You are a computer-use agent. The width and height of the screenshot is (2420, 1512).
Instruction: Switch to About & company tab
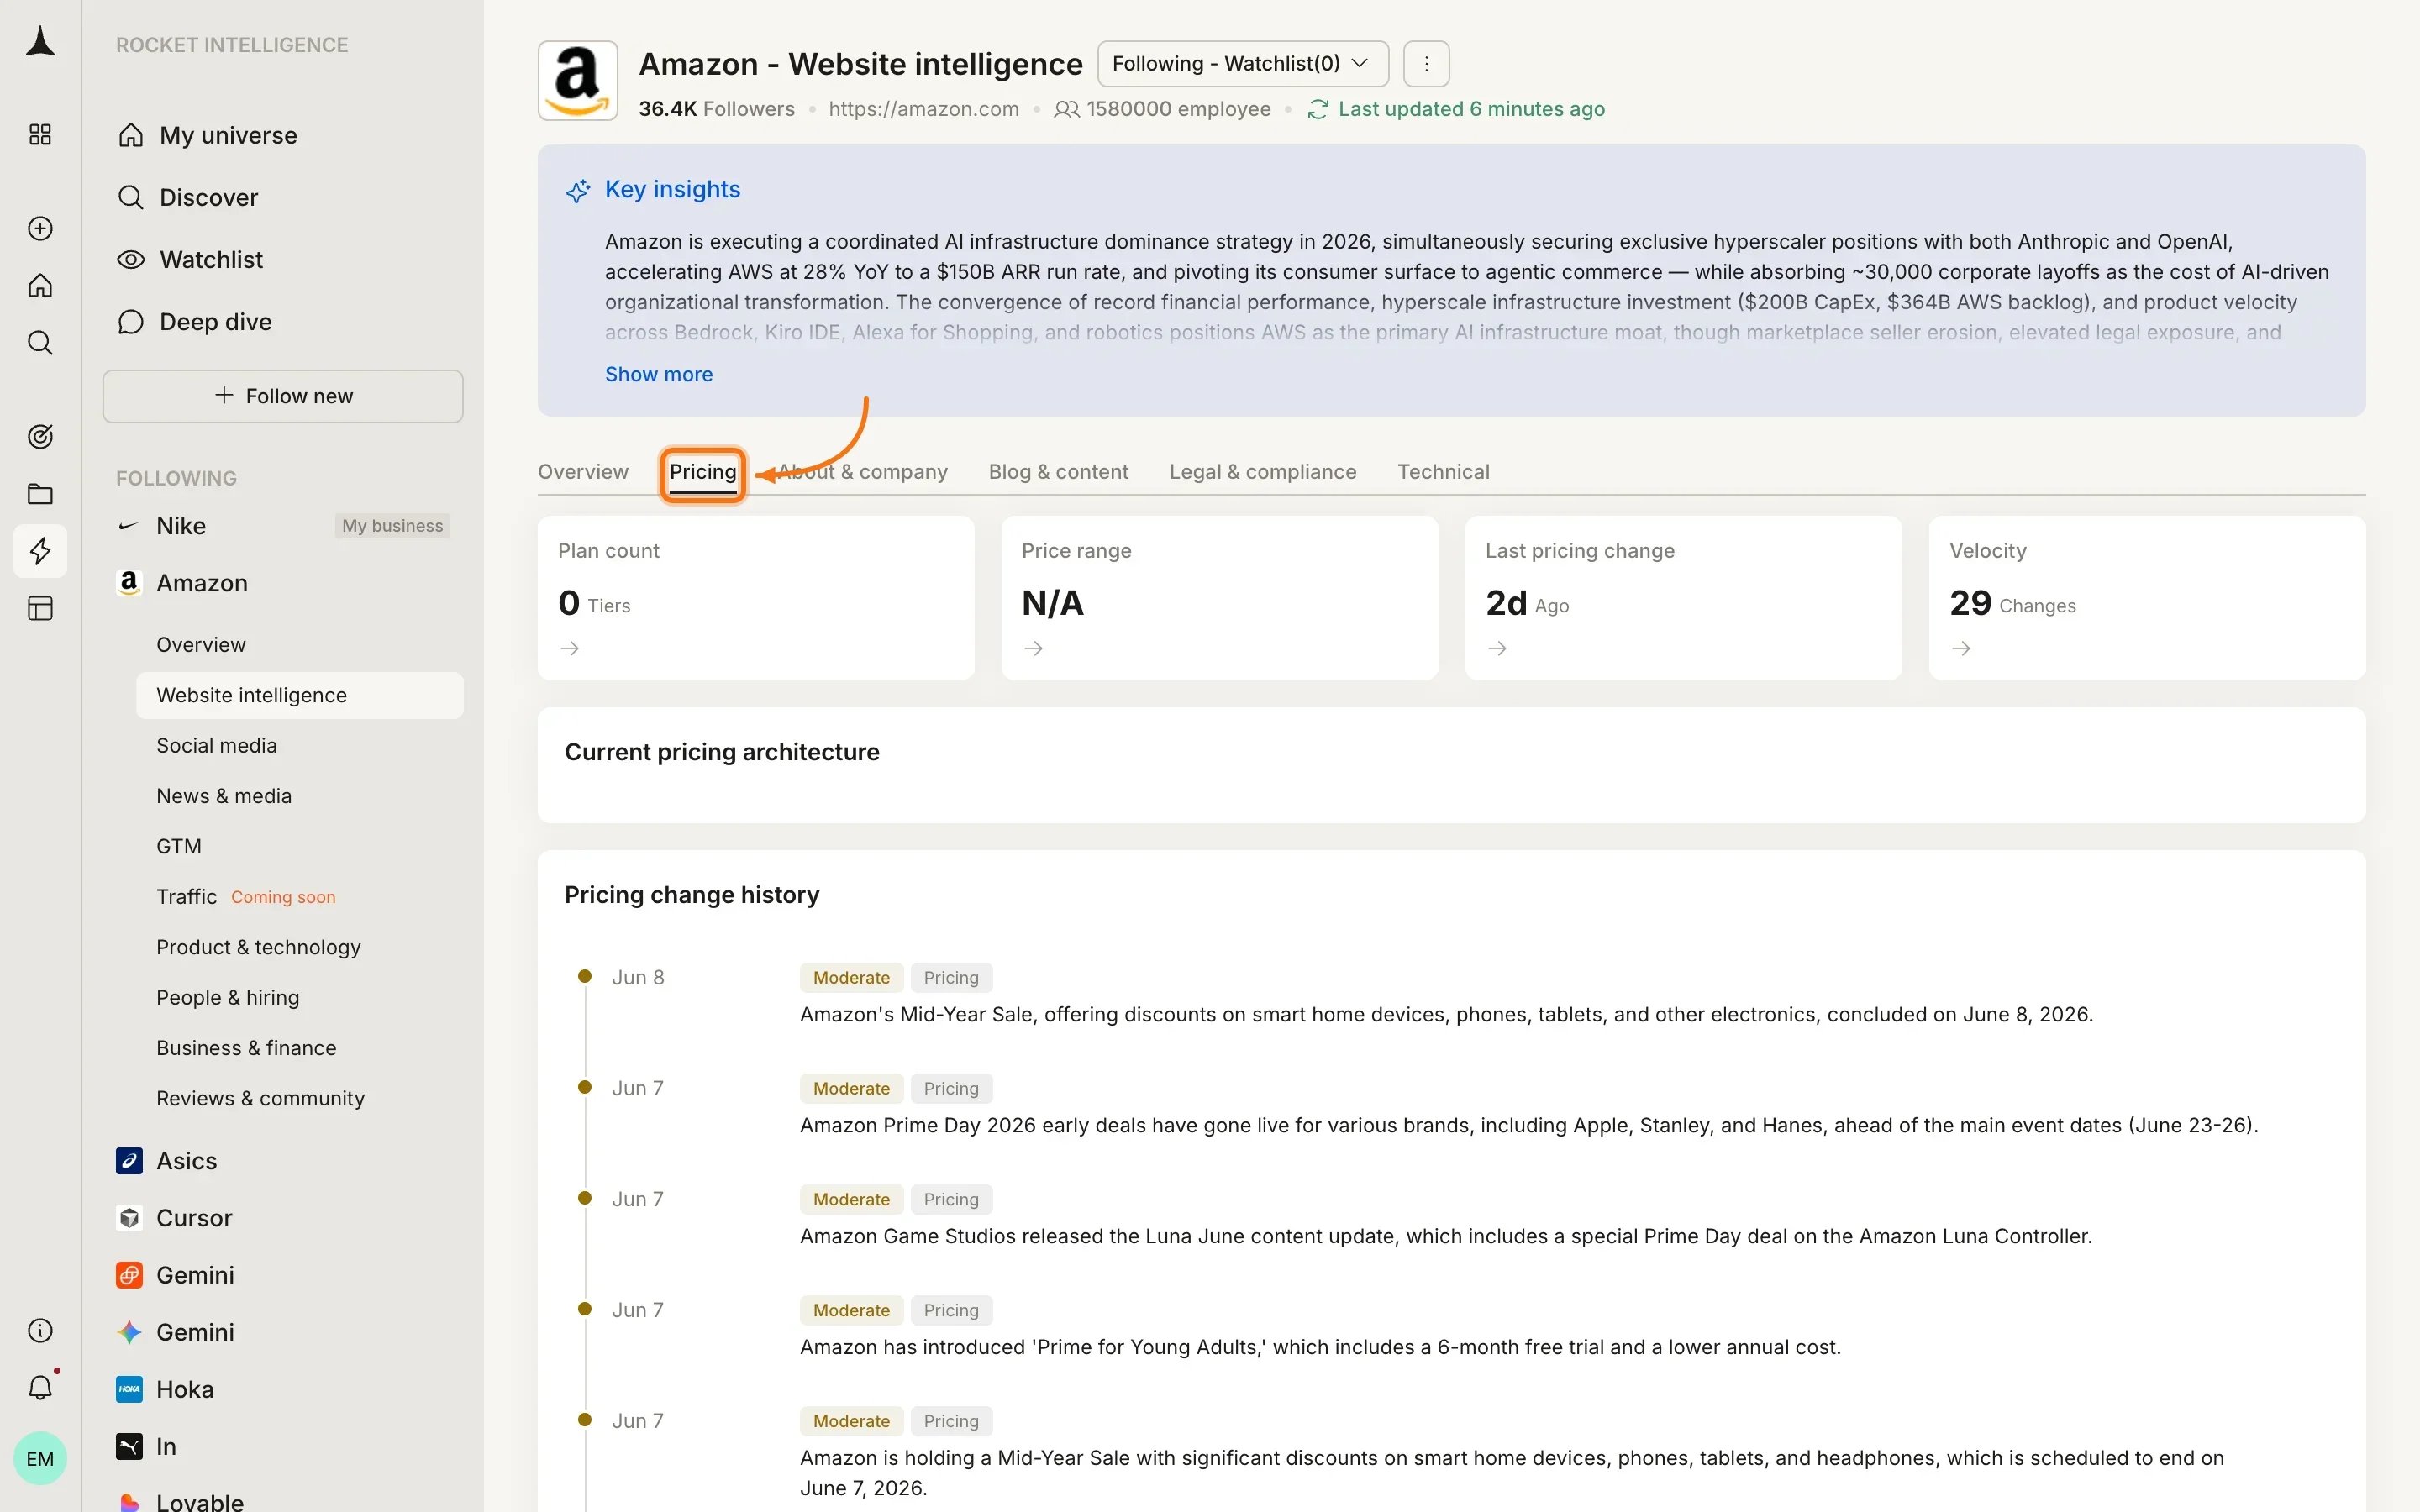pos(863,472)
